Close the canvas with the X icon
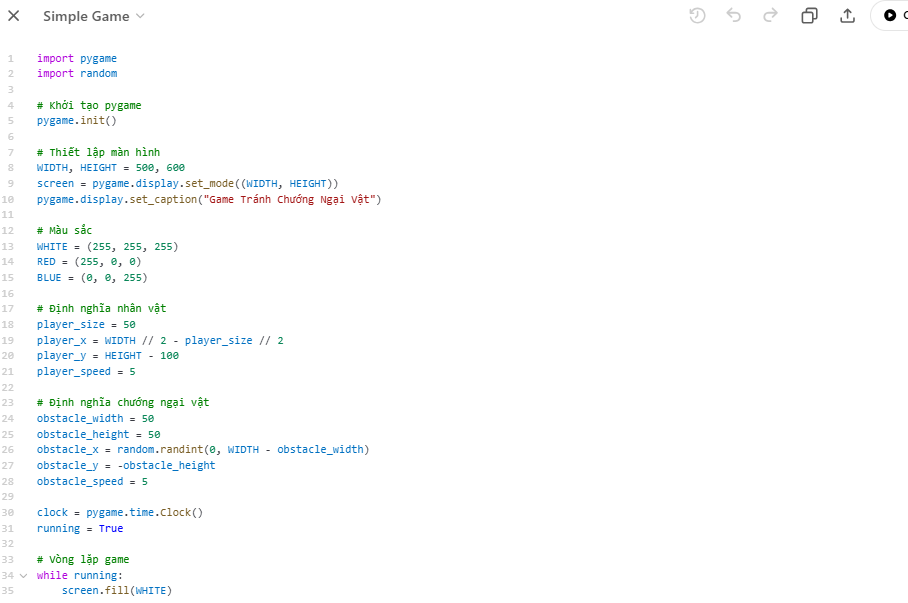Image resolution: width=908 pixels, height=603 pixels. click(x=14, y=16)
